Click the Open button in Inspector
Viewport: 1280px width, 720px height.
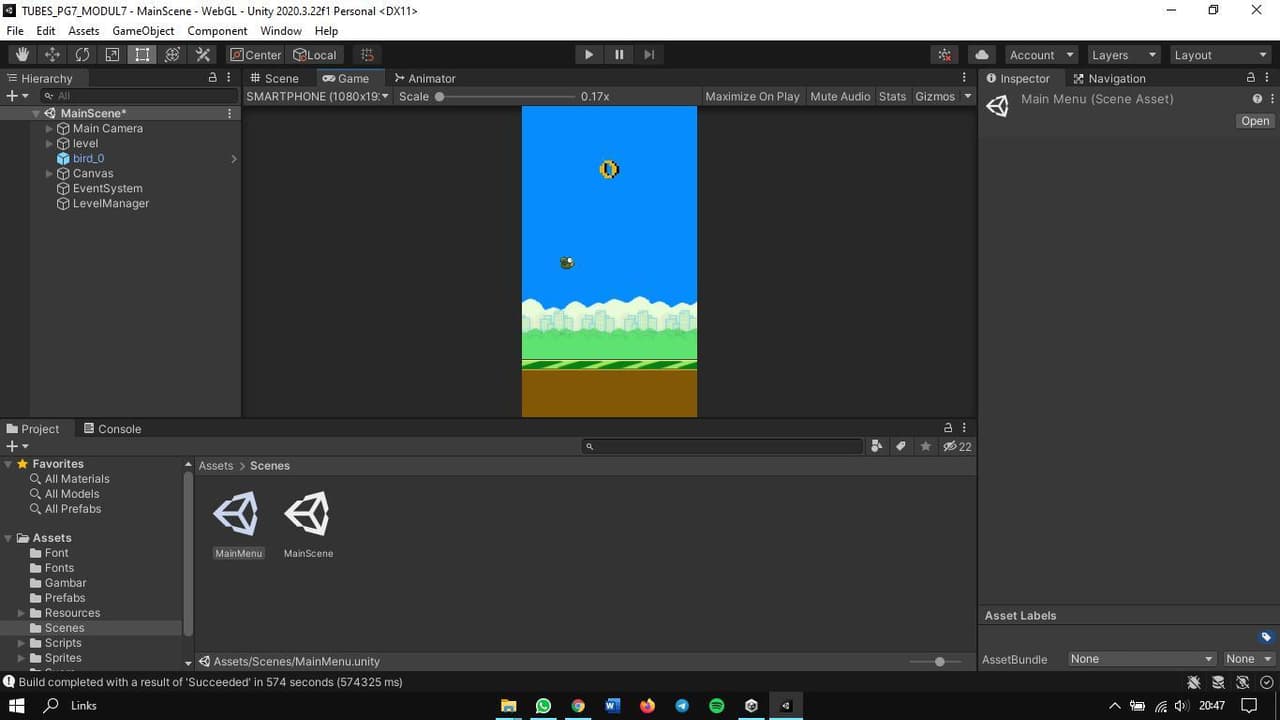(1255, 121)
